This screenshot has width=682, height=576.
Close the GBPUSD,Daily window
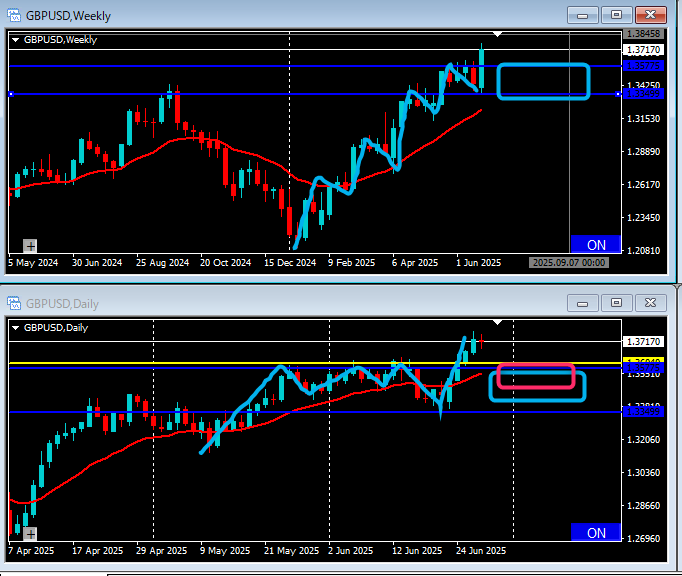click(650, 303)
